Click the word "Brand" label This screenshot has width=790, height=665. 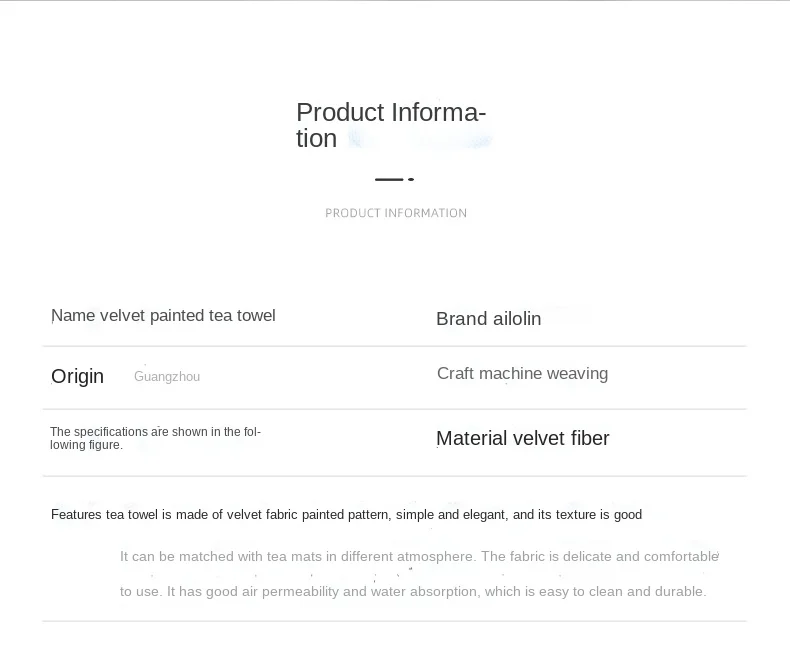(462, 319)
